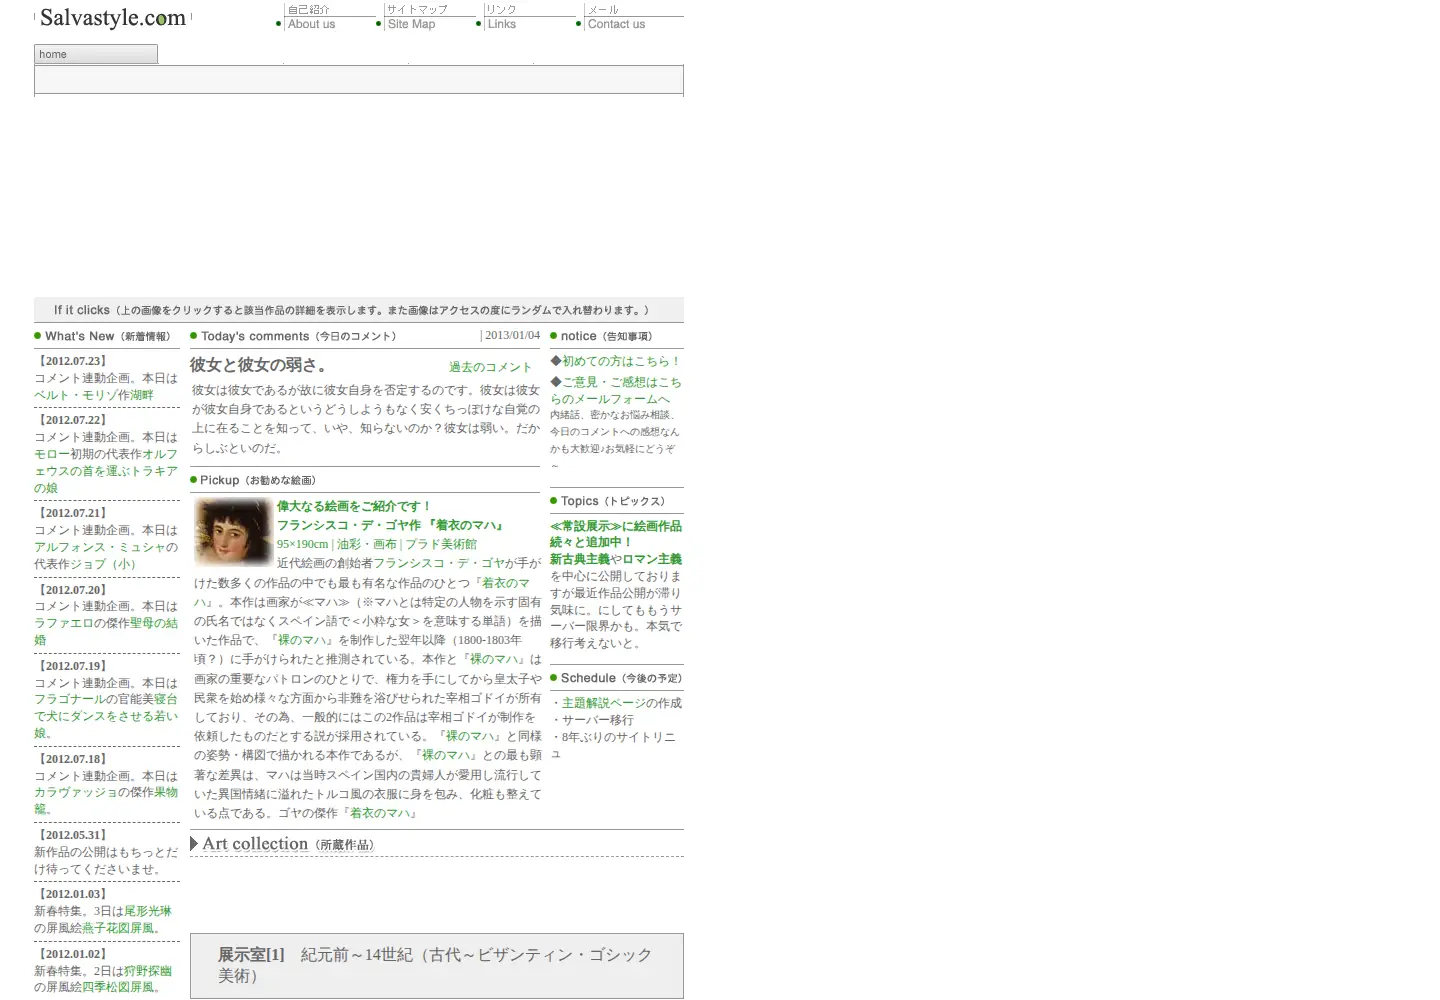The height and width of the screenshot is (1000, 1440).
Task: Click the What's New section heading
Action: click(107, 336)
